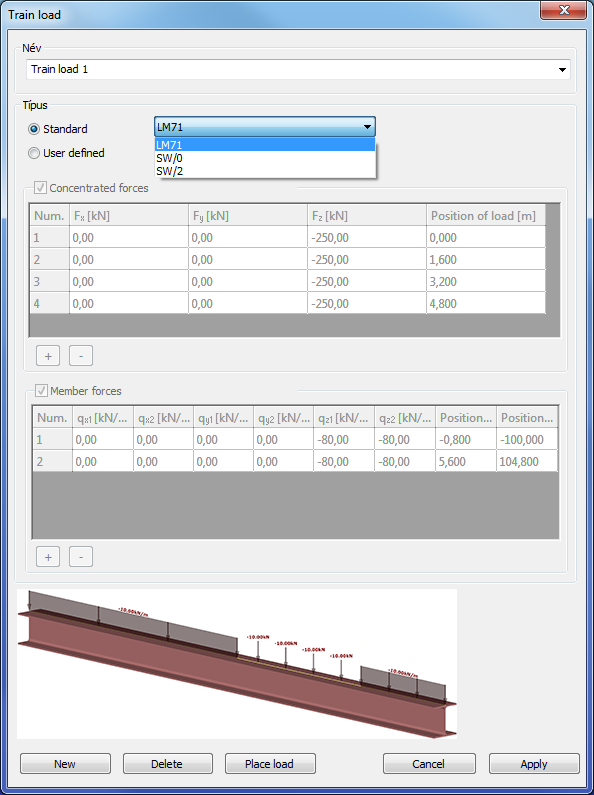Collapse the LM71 standard type dropdown
Screen dimensions: 594x795
pos(265,127)
